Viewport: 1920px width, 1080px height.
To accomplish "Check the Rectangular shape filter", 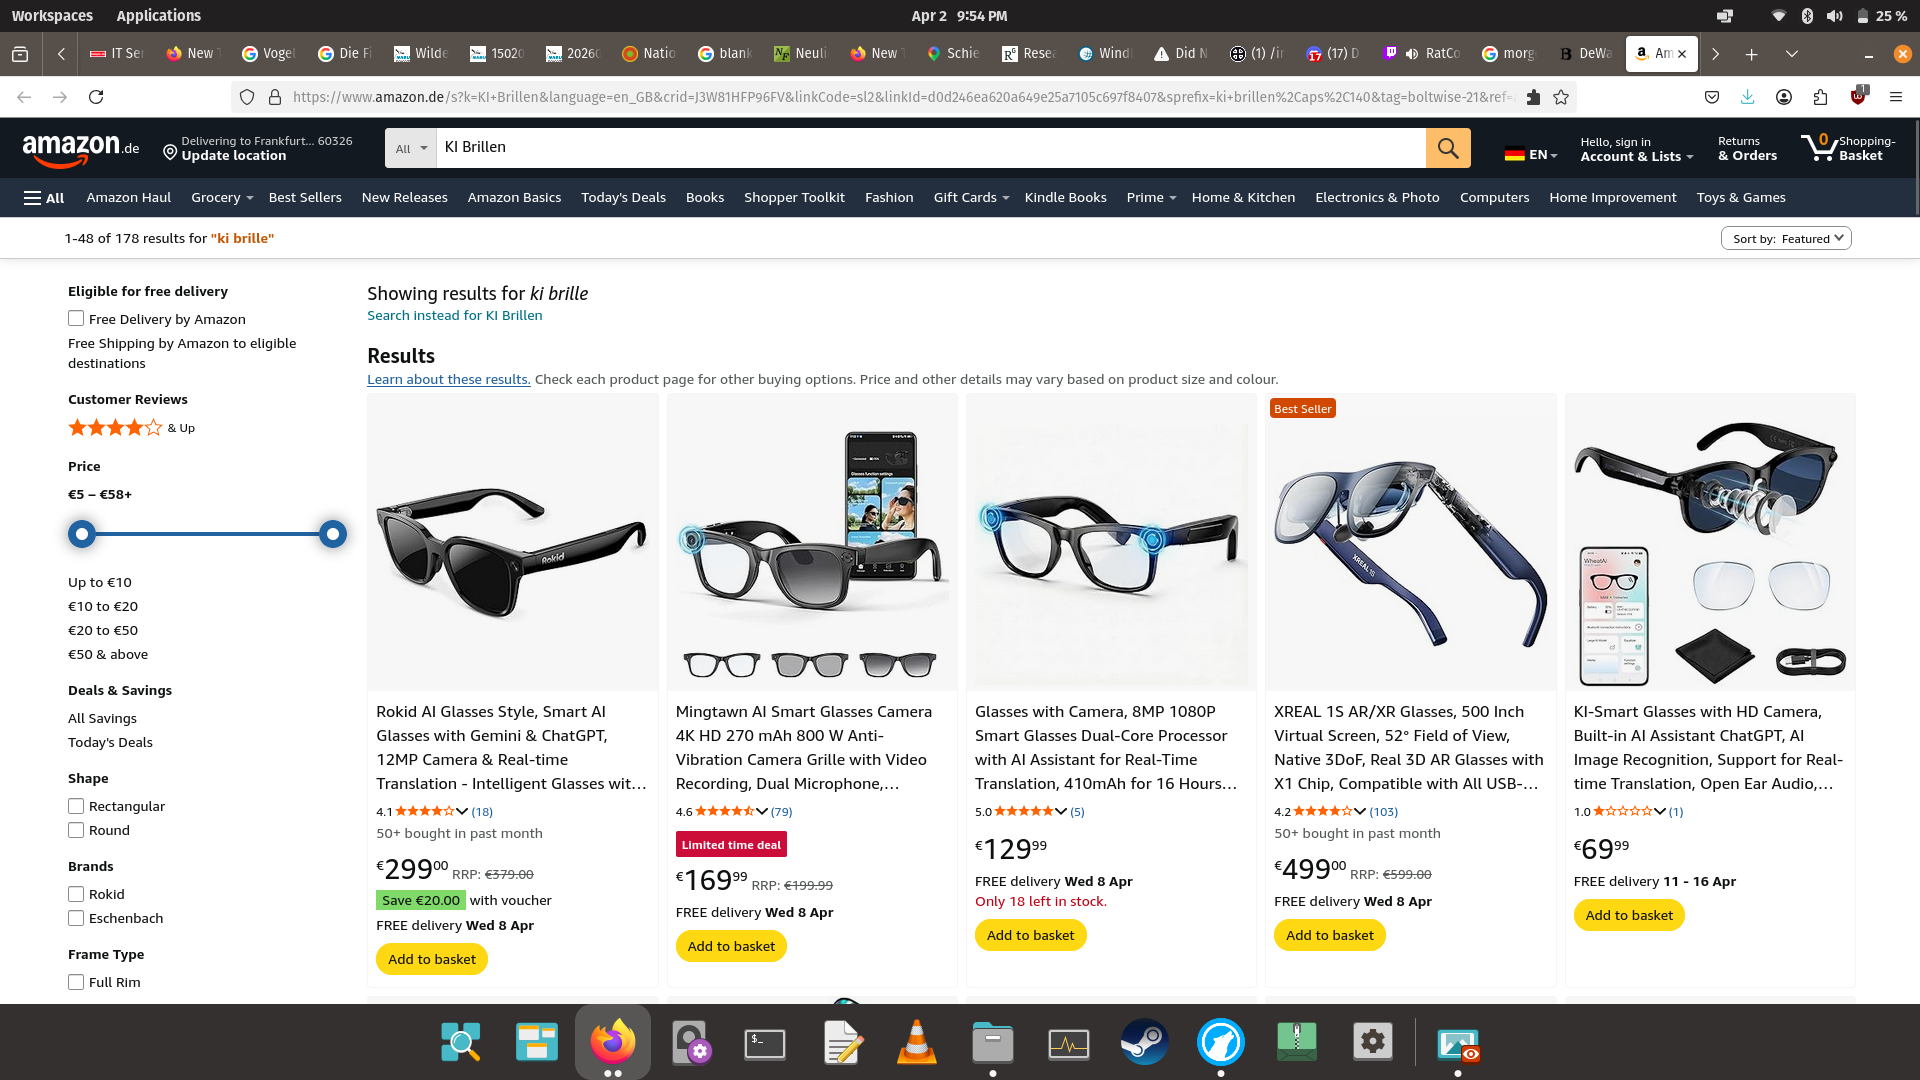I will click(76, 806).
